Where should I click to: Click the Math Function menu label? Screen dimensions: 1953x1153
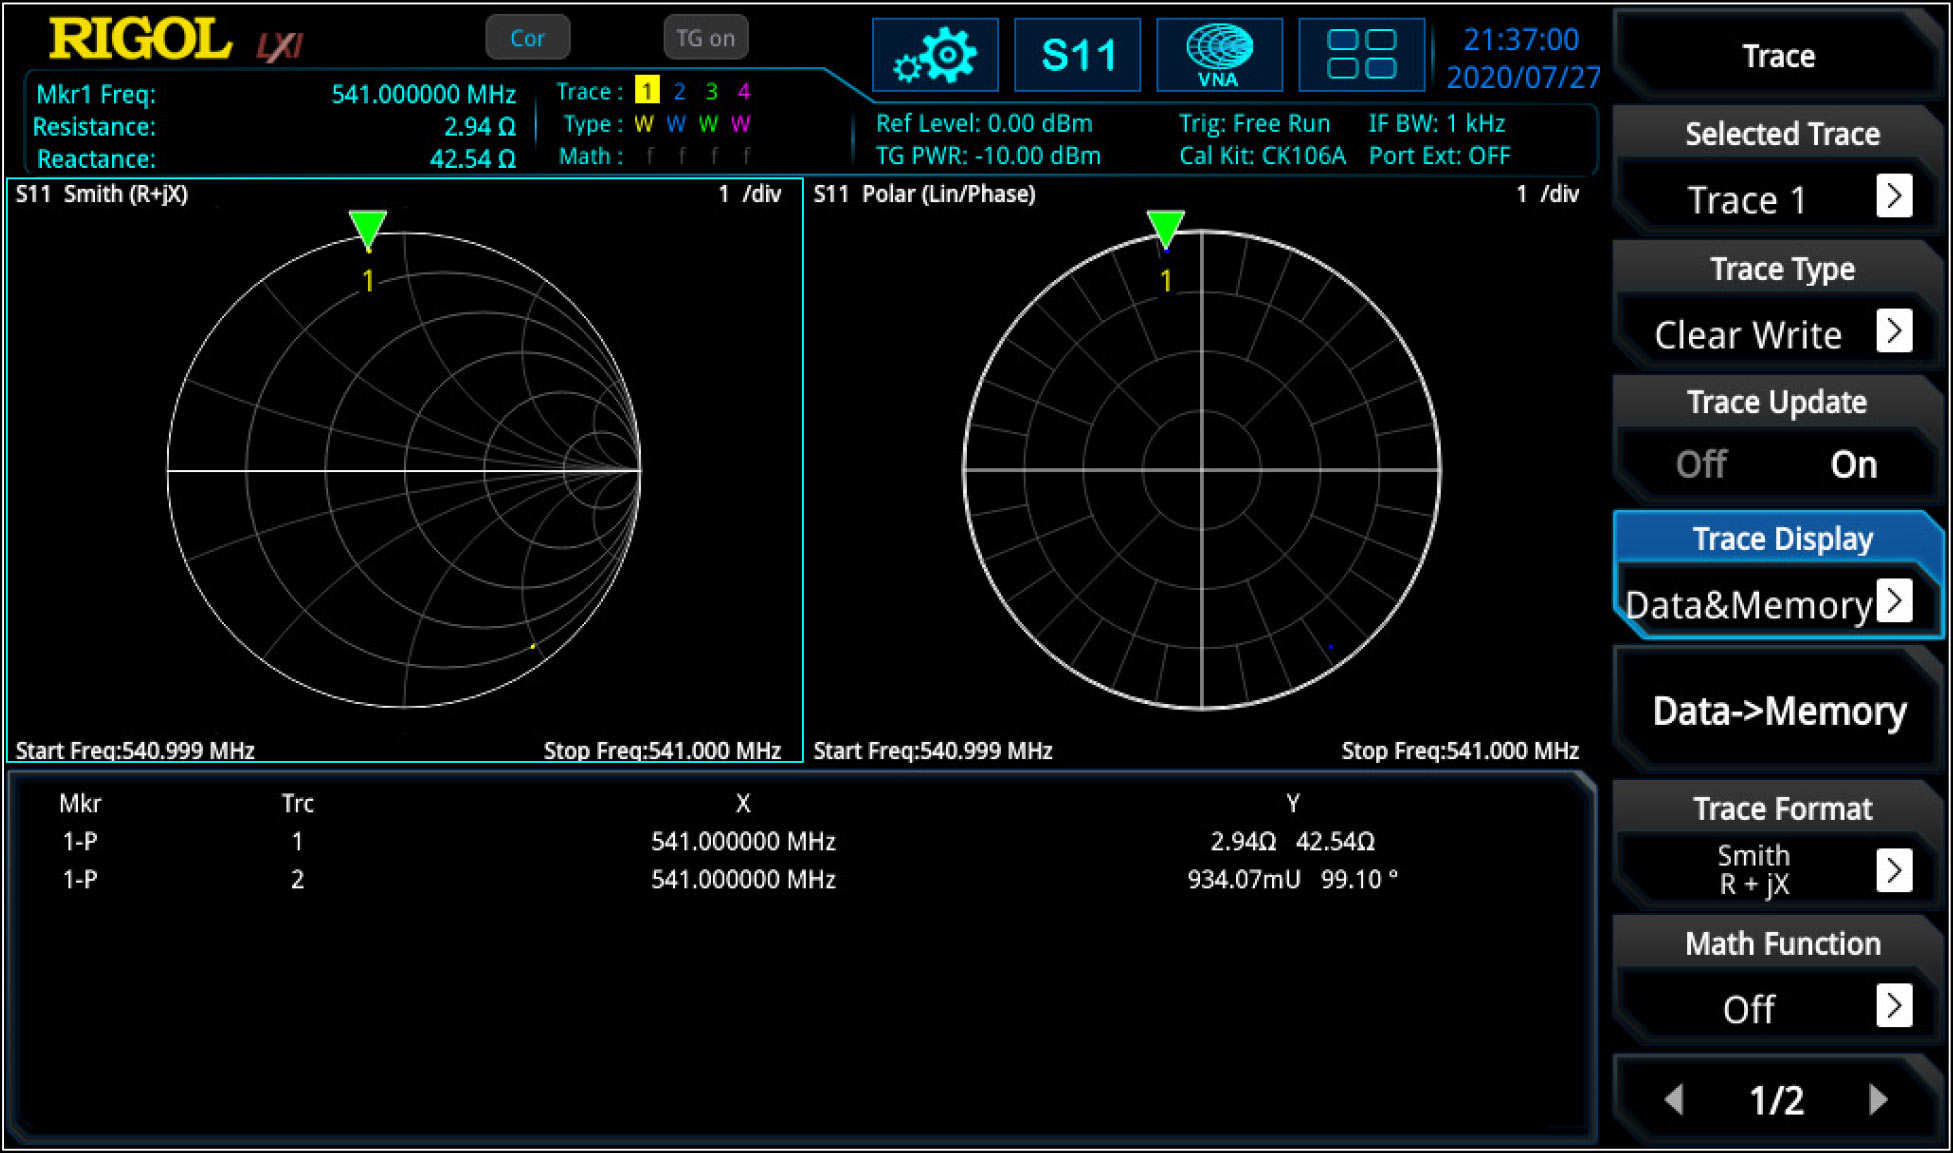coord(1782,943)
